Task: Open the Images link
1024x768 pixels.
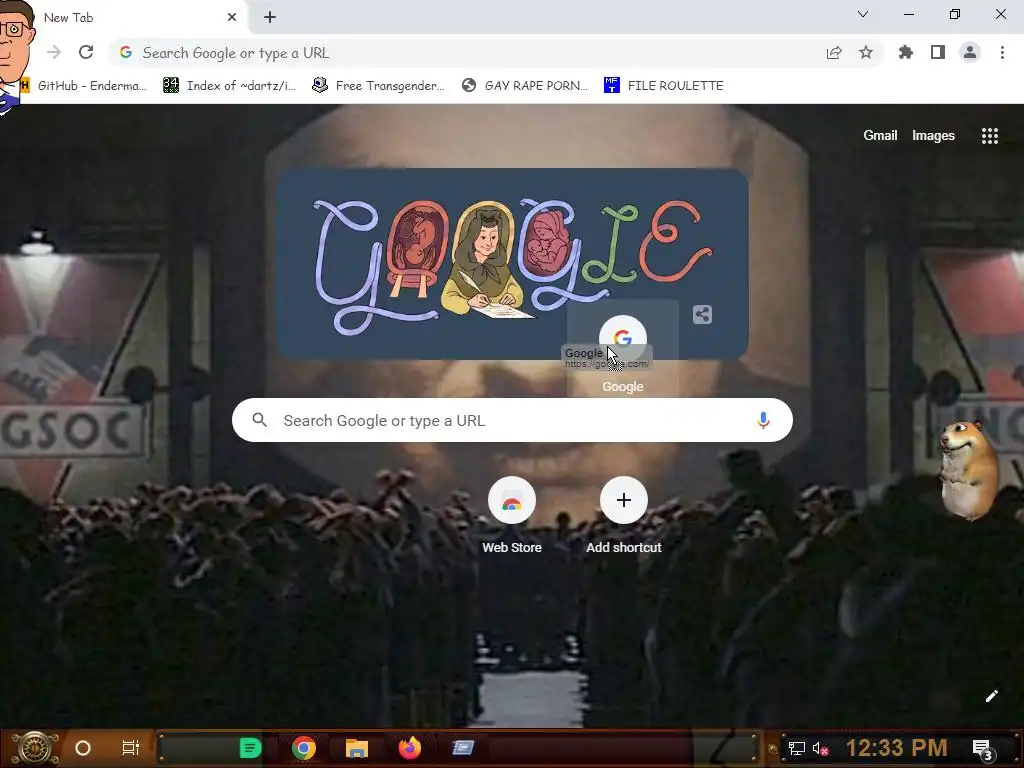Action: (x=933, y=135)
